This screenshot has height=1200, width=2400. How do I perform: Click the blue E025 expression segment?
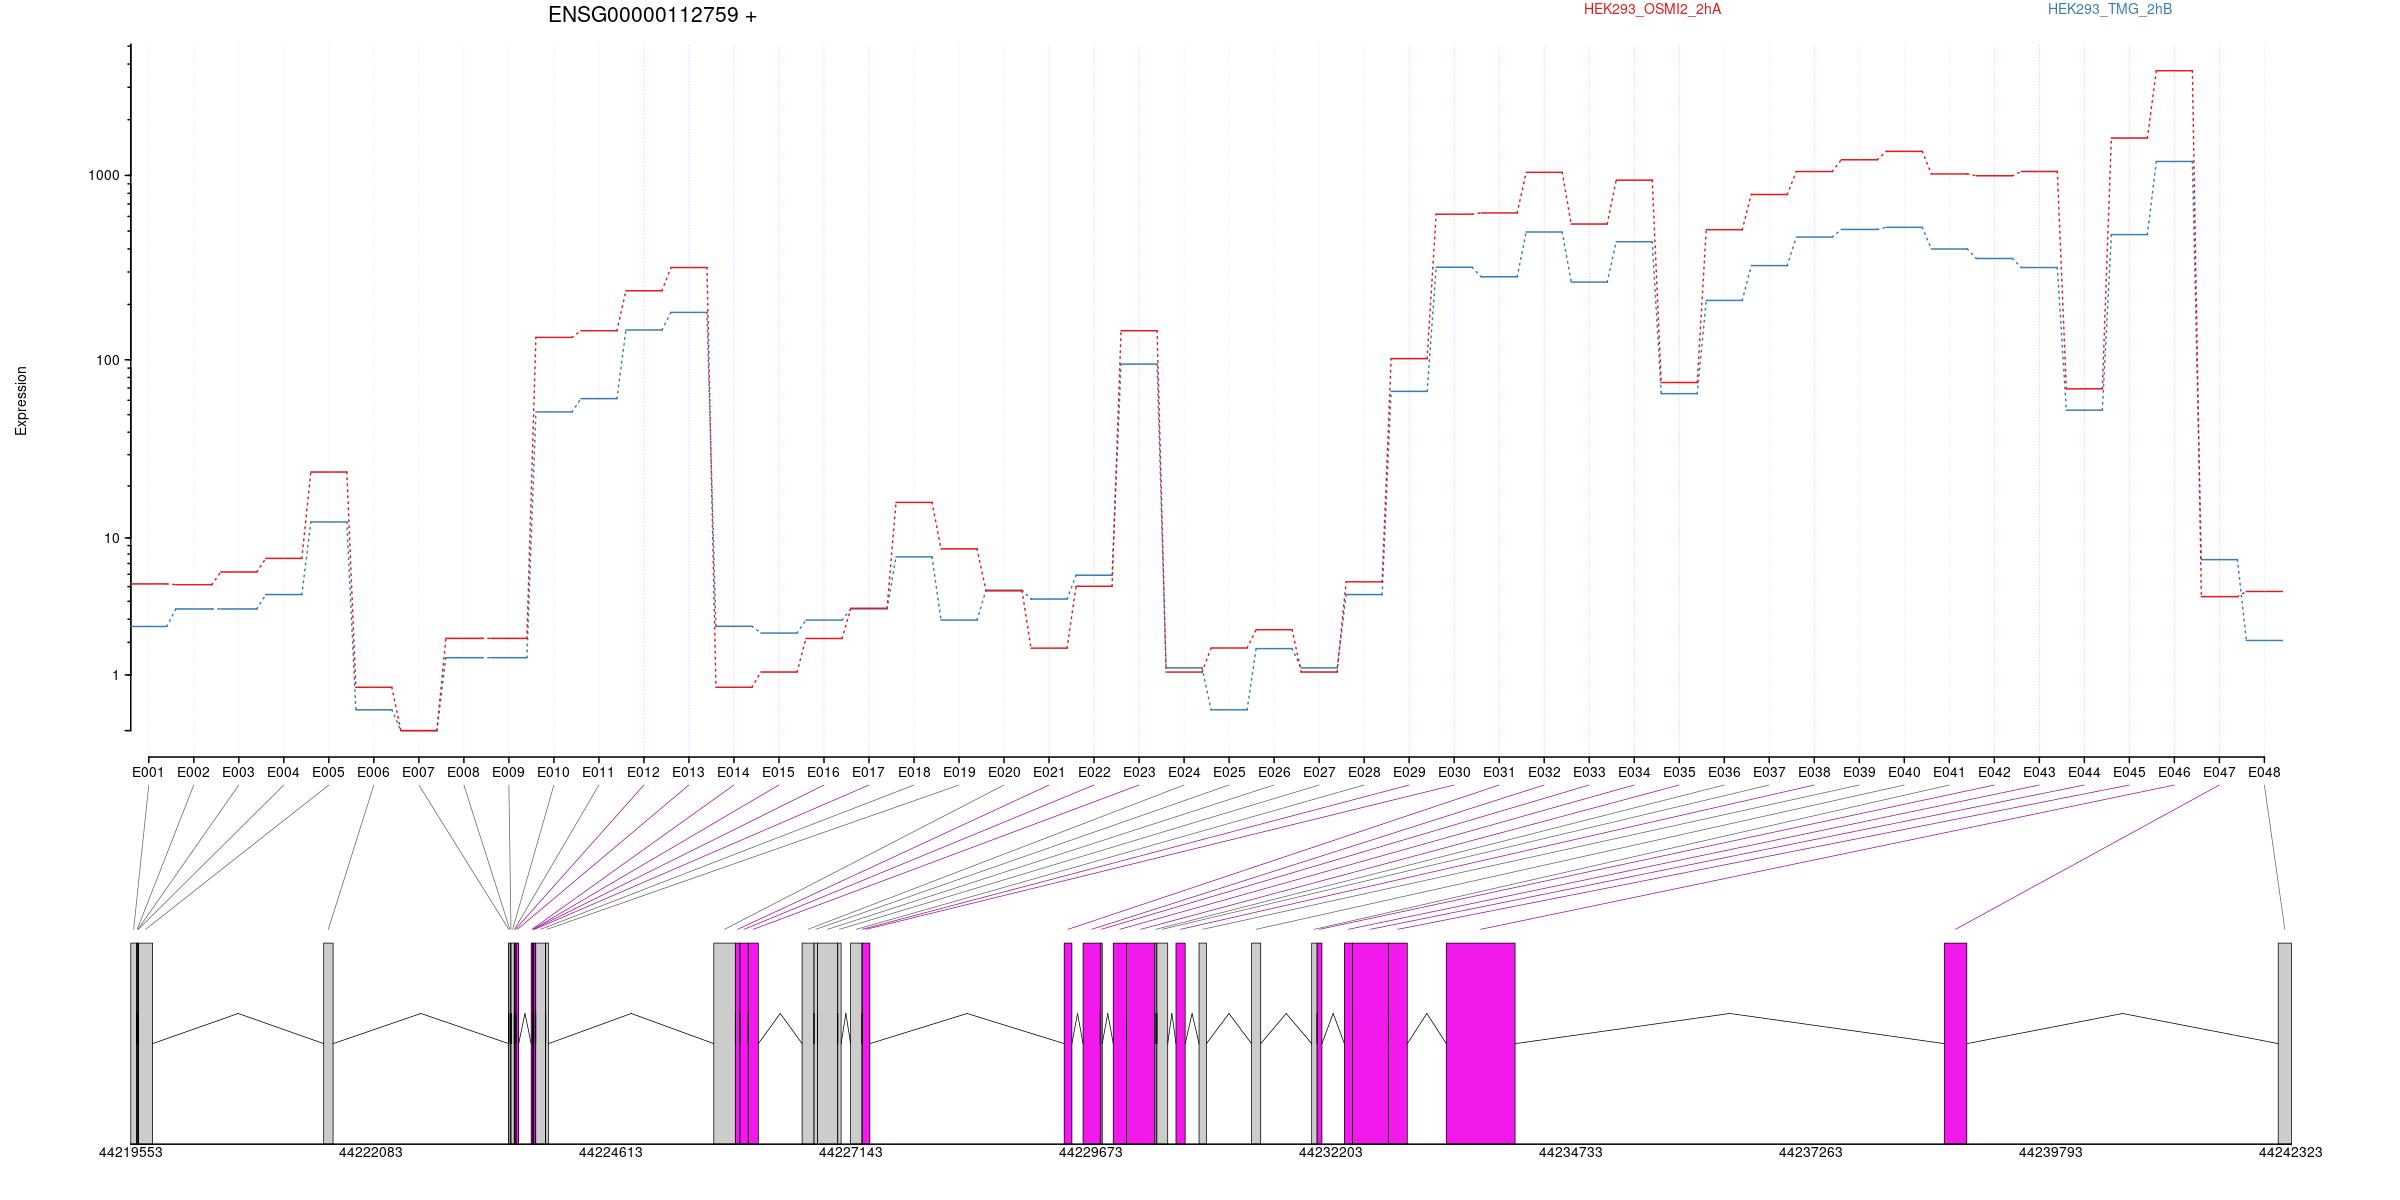pyautogui.click(x=1229, y=710)
